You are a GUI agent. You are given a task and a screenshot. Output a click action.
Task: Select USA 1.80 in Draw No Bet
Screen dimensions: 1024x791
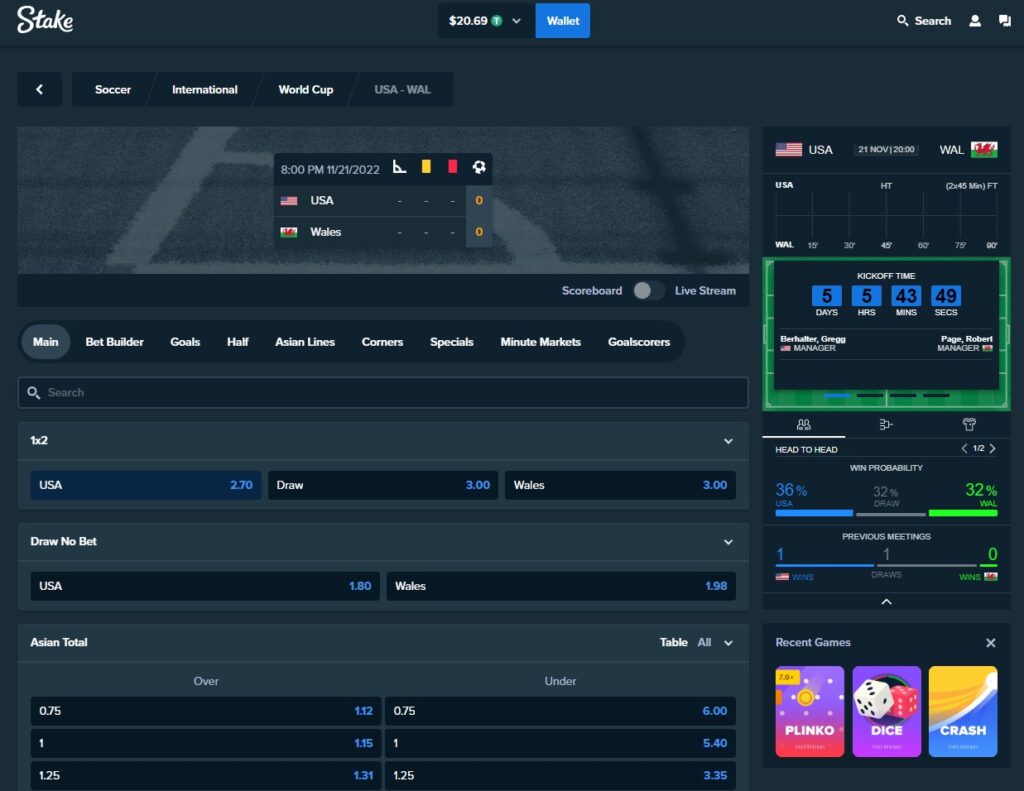click(x=205, y=586)
